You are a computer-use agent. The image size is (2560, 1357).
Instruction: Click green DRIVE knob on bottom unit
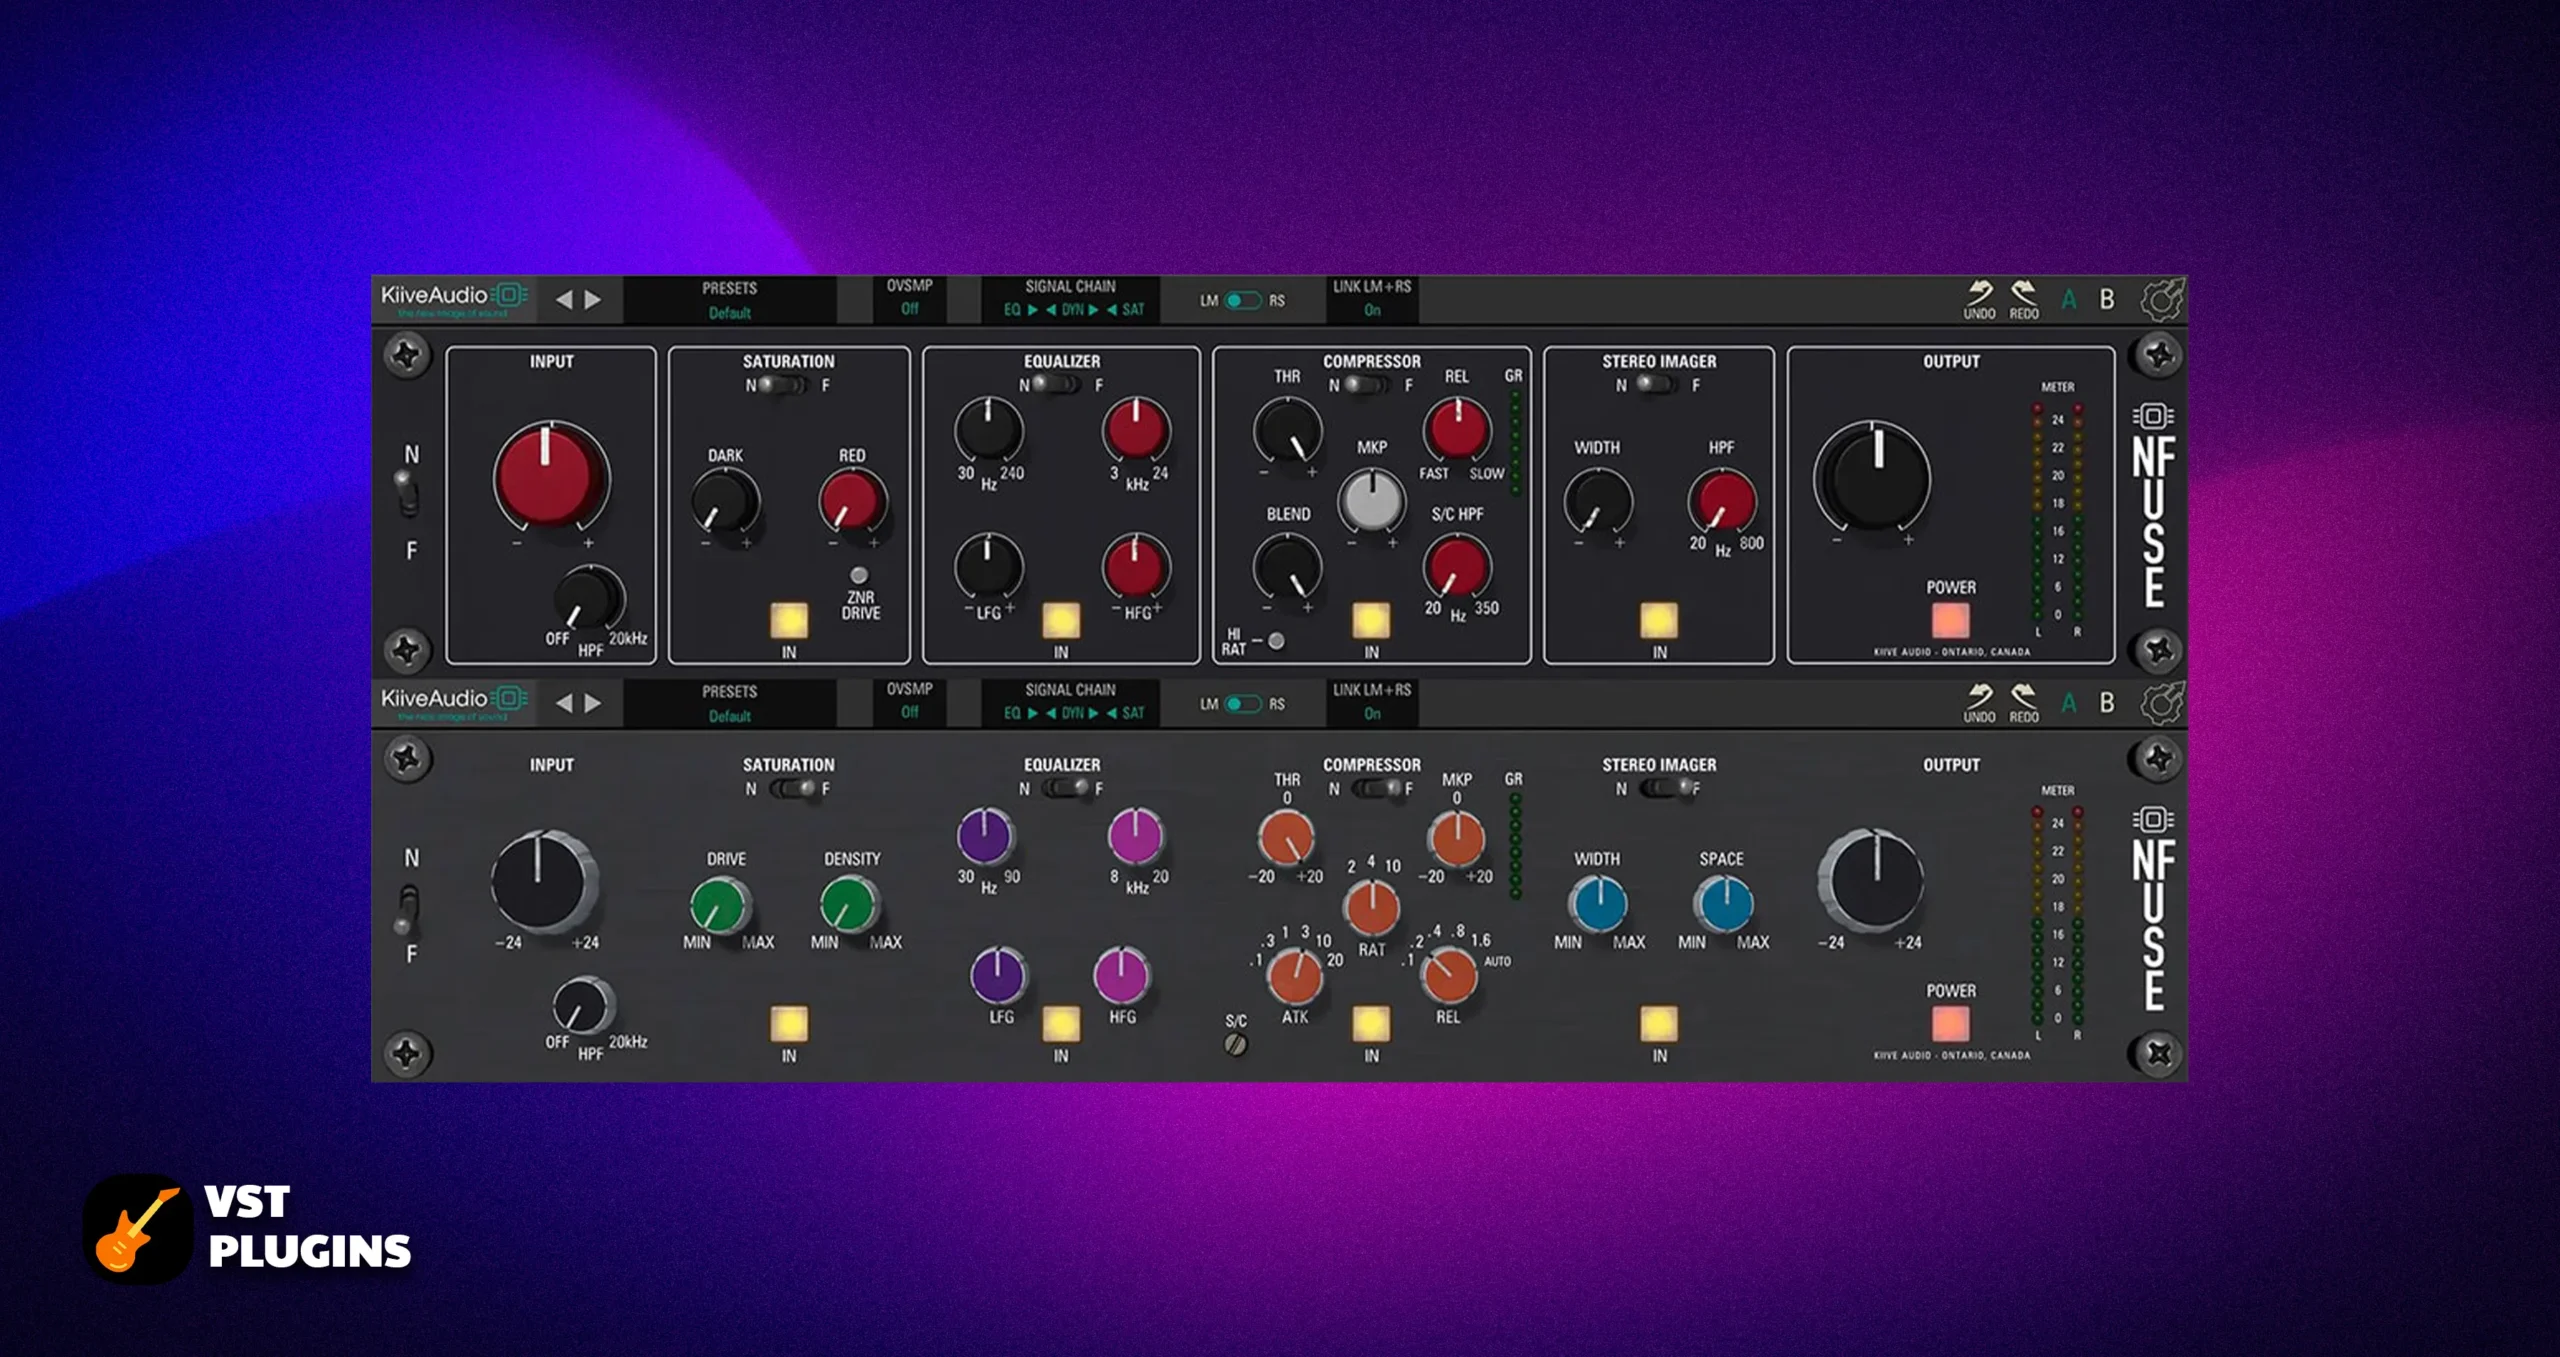(720, 905)
